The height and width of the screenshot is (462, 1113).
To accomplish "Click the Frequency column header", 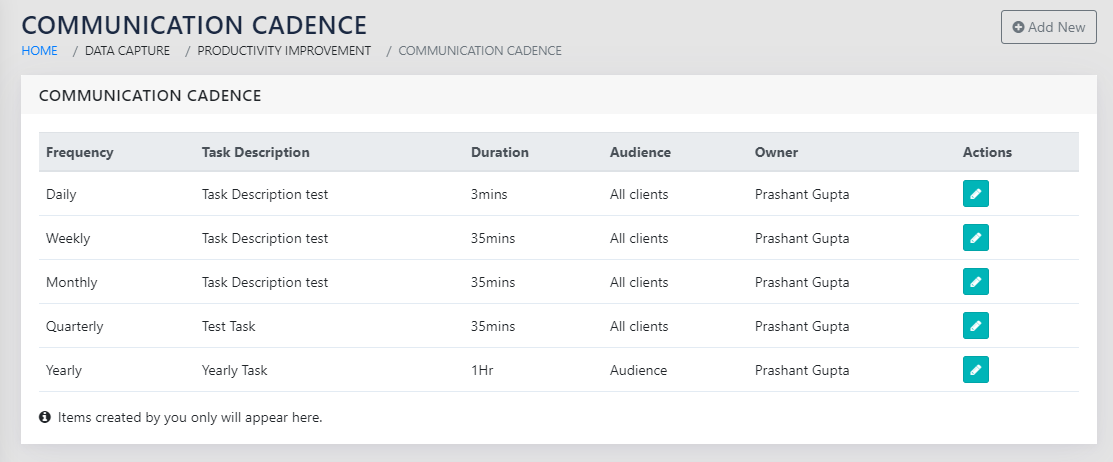I will (80, 153).
